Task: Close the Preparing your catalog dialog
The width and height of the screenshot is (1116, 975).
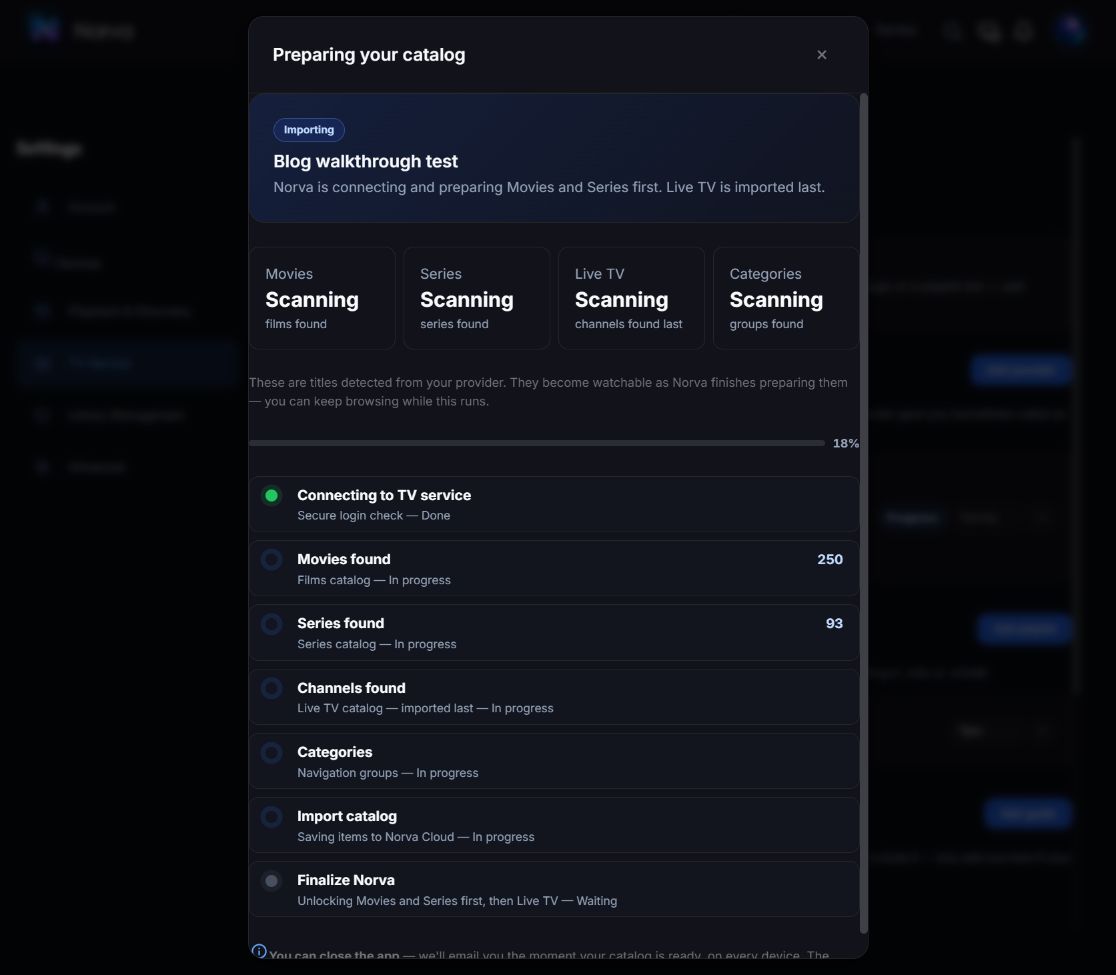Action: pos(821,55)
